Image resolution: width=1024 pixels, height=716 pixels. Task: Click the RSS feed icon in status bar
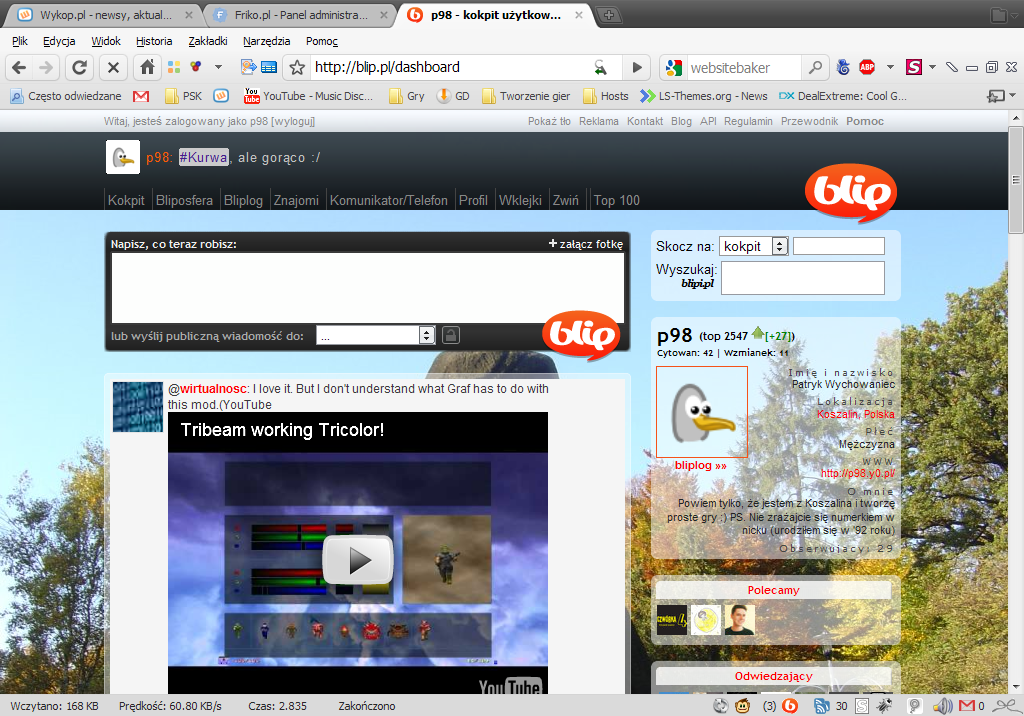821,706
